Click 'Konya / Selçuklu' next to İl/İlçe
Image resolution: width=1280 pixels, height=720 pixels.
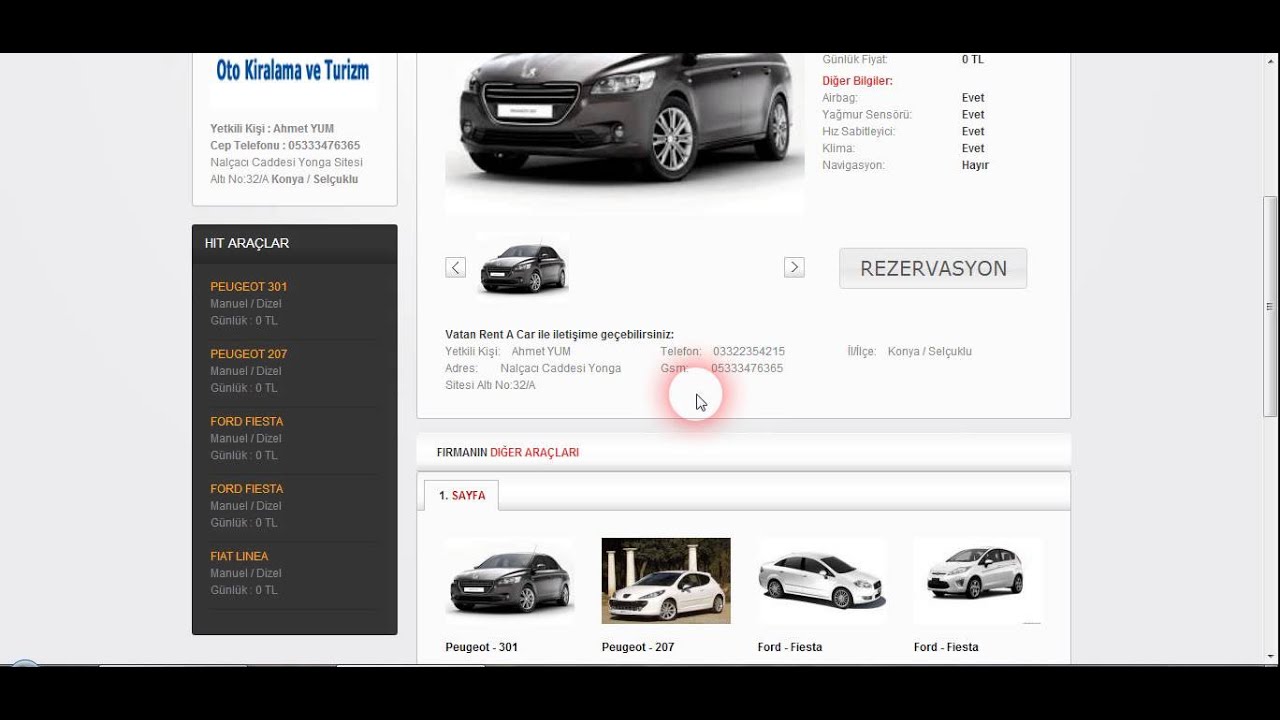pyautogui.click(x=930, y=352)
